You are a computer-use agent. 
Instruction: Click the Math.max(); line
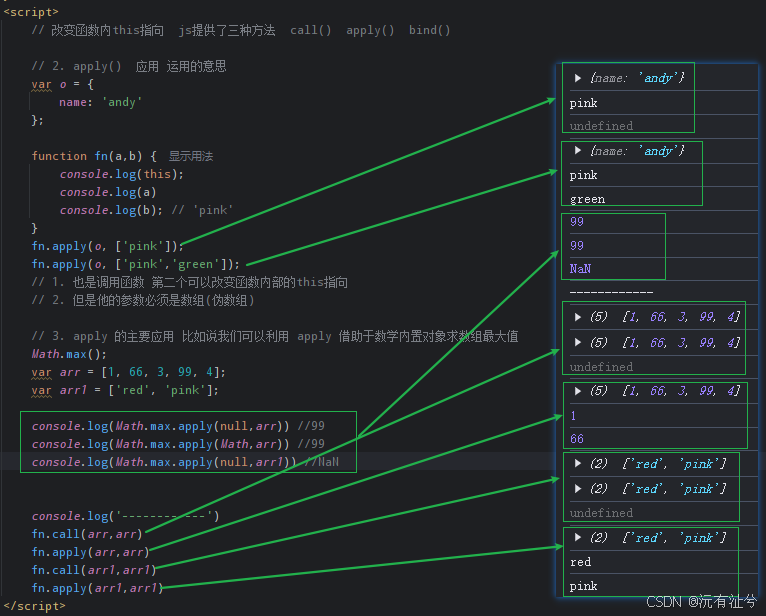[69, 354]
